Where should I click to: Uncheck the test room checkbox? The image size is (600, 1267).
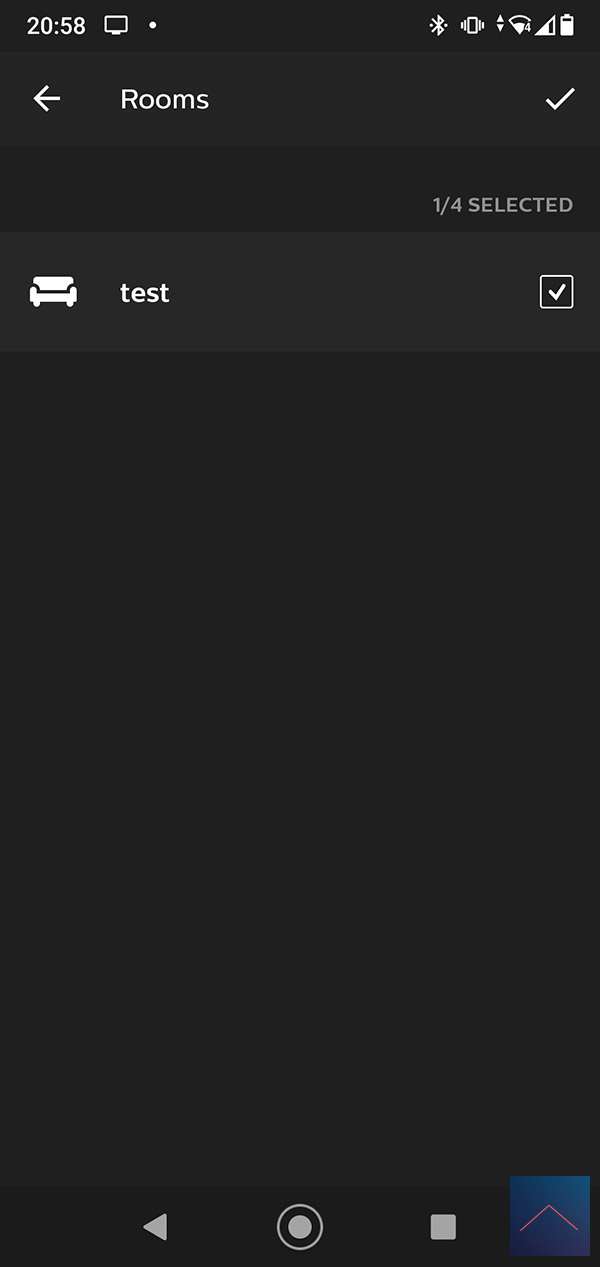(x=557, y=292)
